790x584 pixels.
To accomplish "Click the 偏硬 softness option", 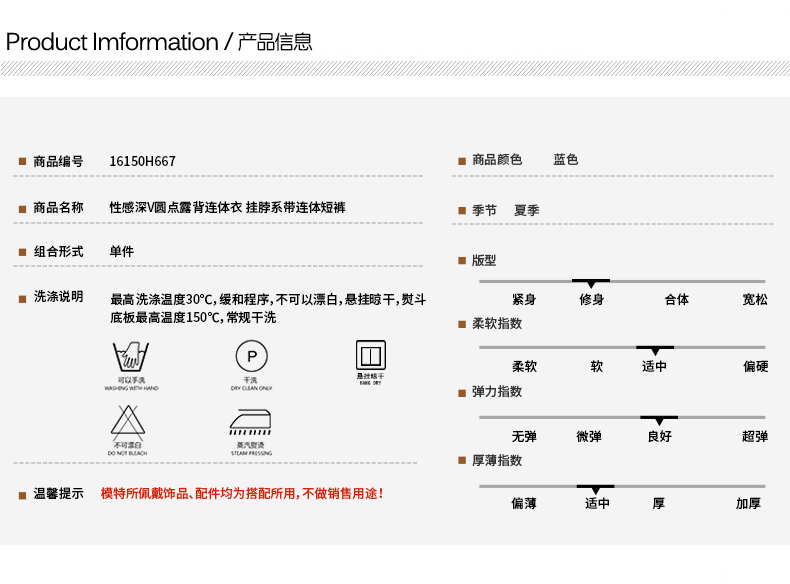I will [x=756, y=366].
